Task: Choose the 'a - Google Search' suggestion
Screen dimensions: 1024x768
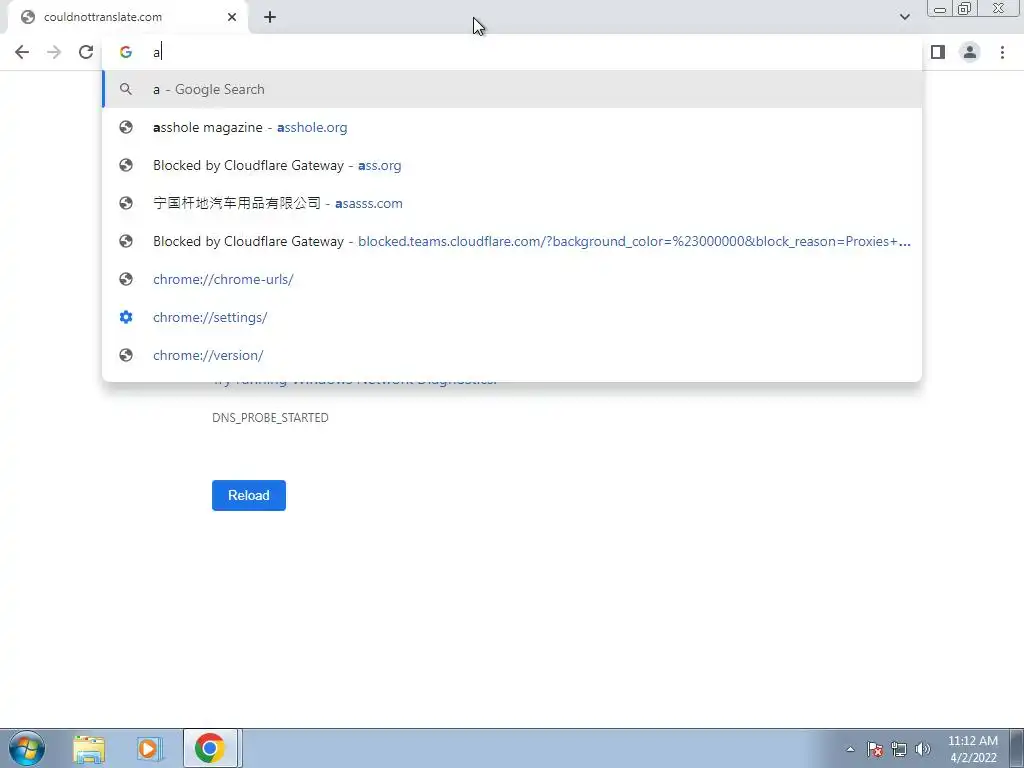Action: pyautogui.click(x=512, y=89)
